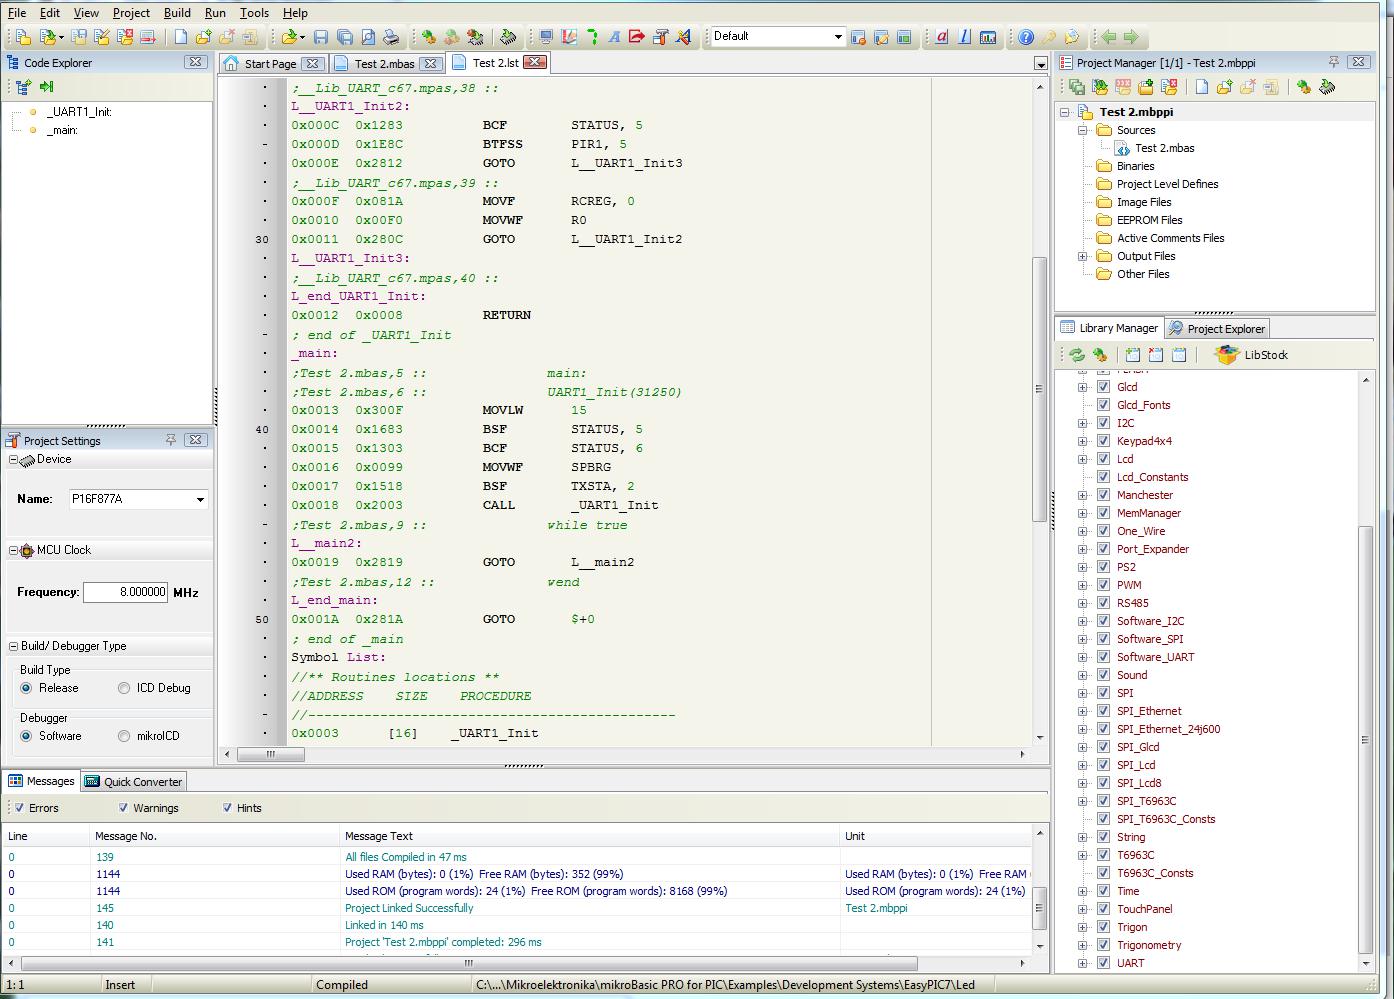Click the New Project toolbar icon

point(22,37)
